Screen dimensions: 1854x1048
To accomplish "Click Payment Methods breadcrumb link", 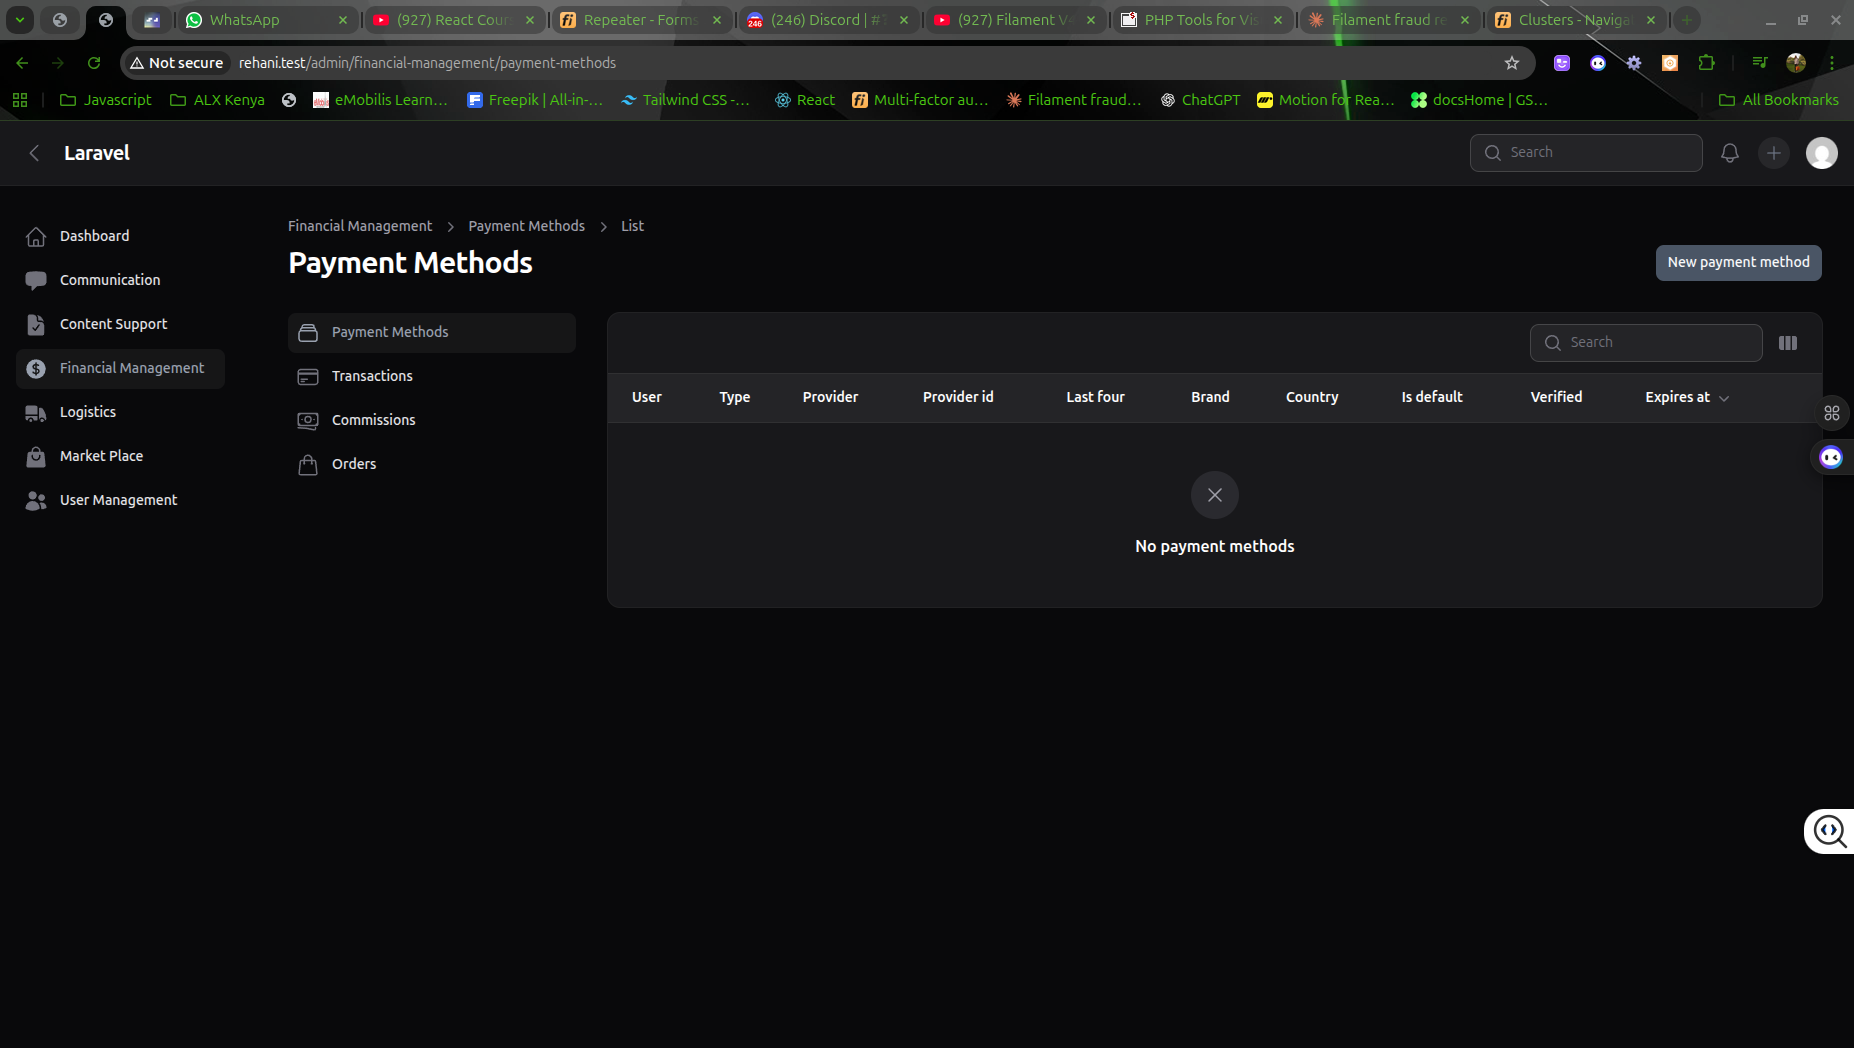I will pyautogui.click(x=527, y=226).
